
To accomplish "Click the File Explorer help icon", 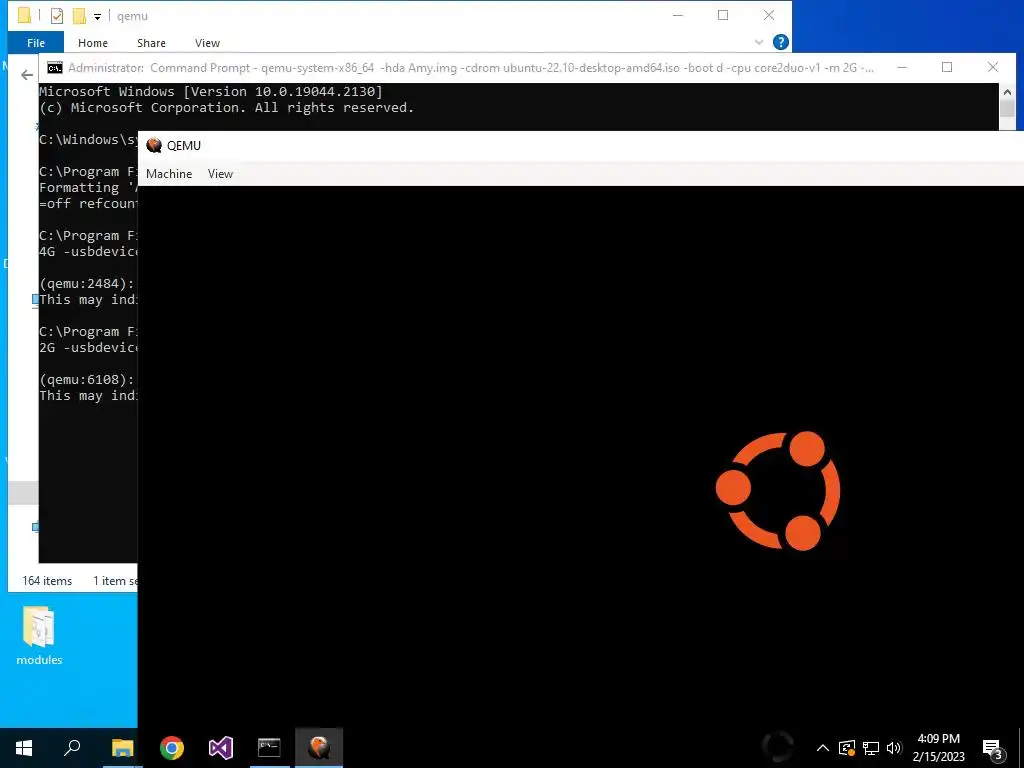I will click(x=780, y=42).
